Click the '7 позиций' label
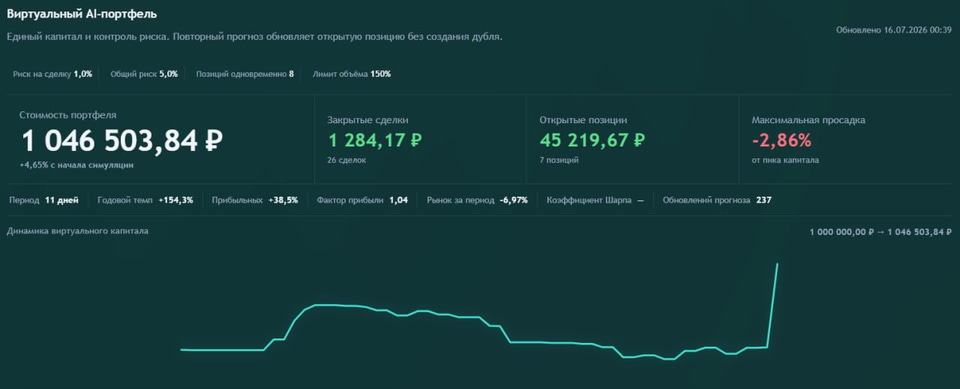 [559, 160]
